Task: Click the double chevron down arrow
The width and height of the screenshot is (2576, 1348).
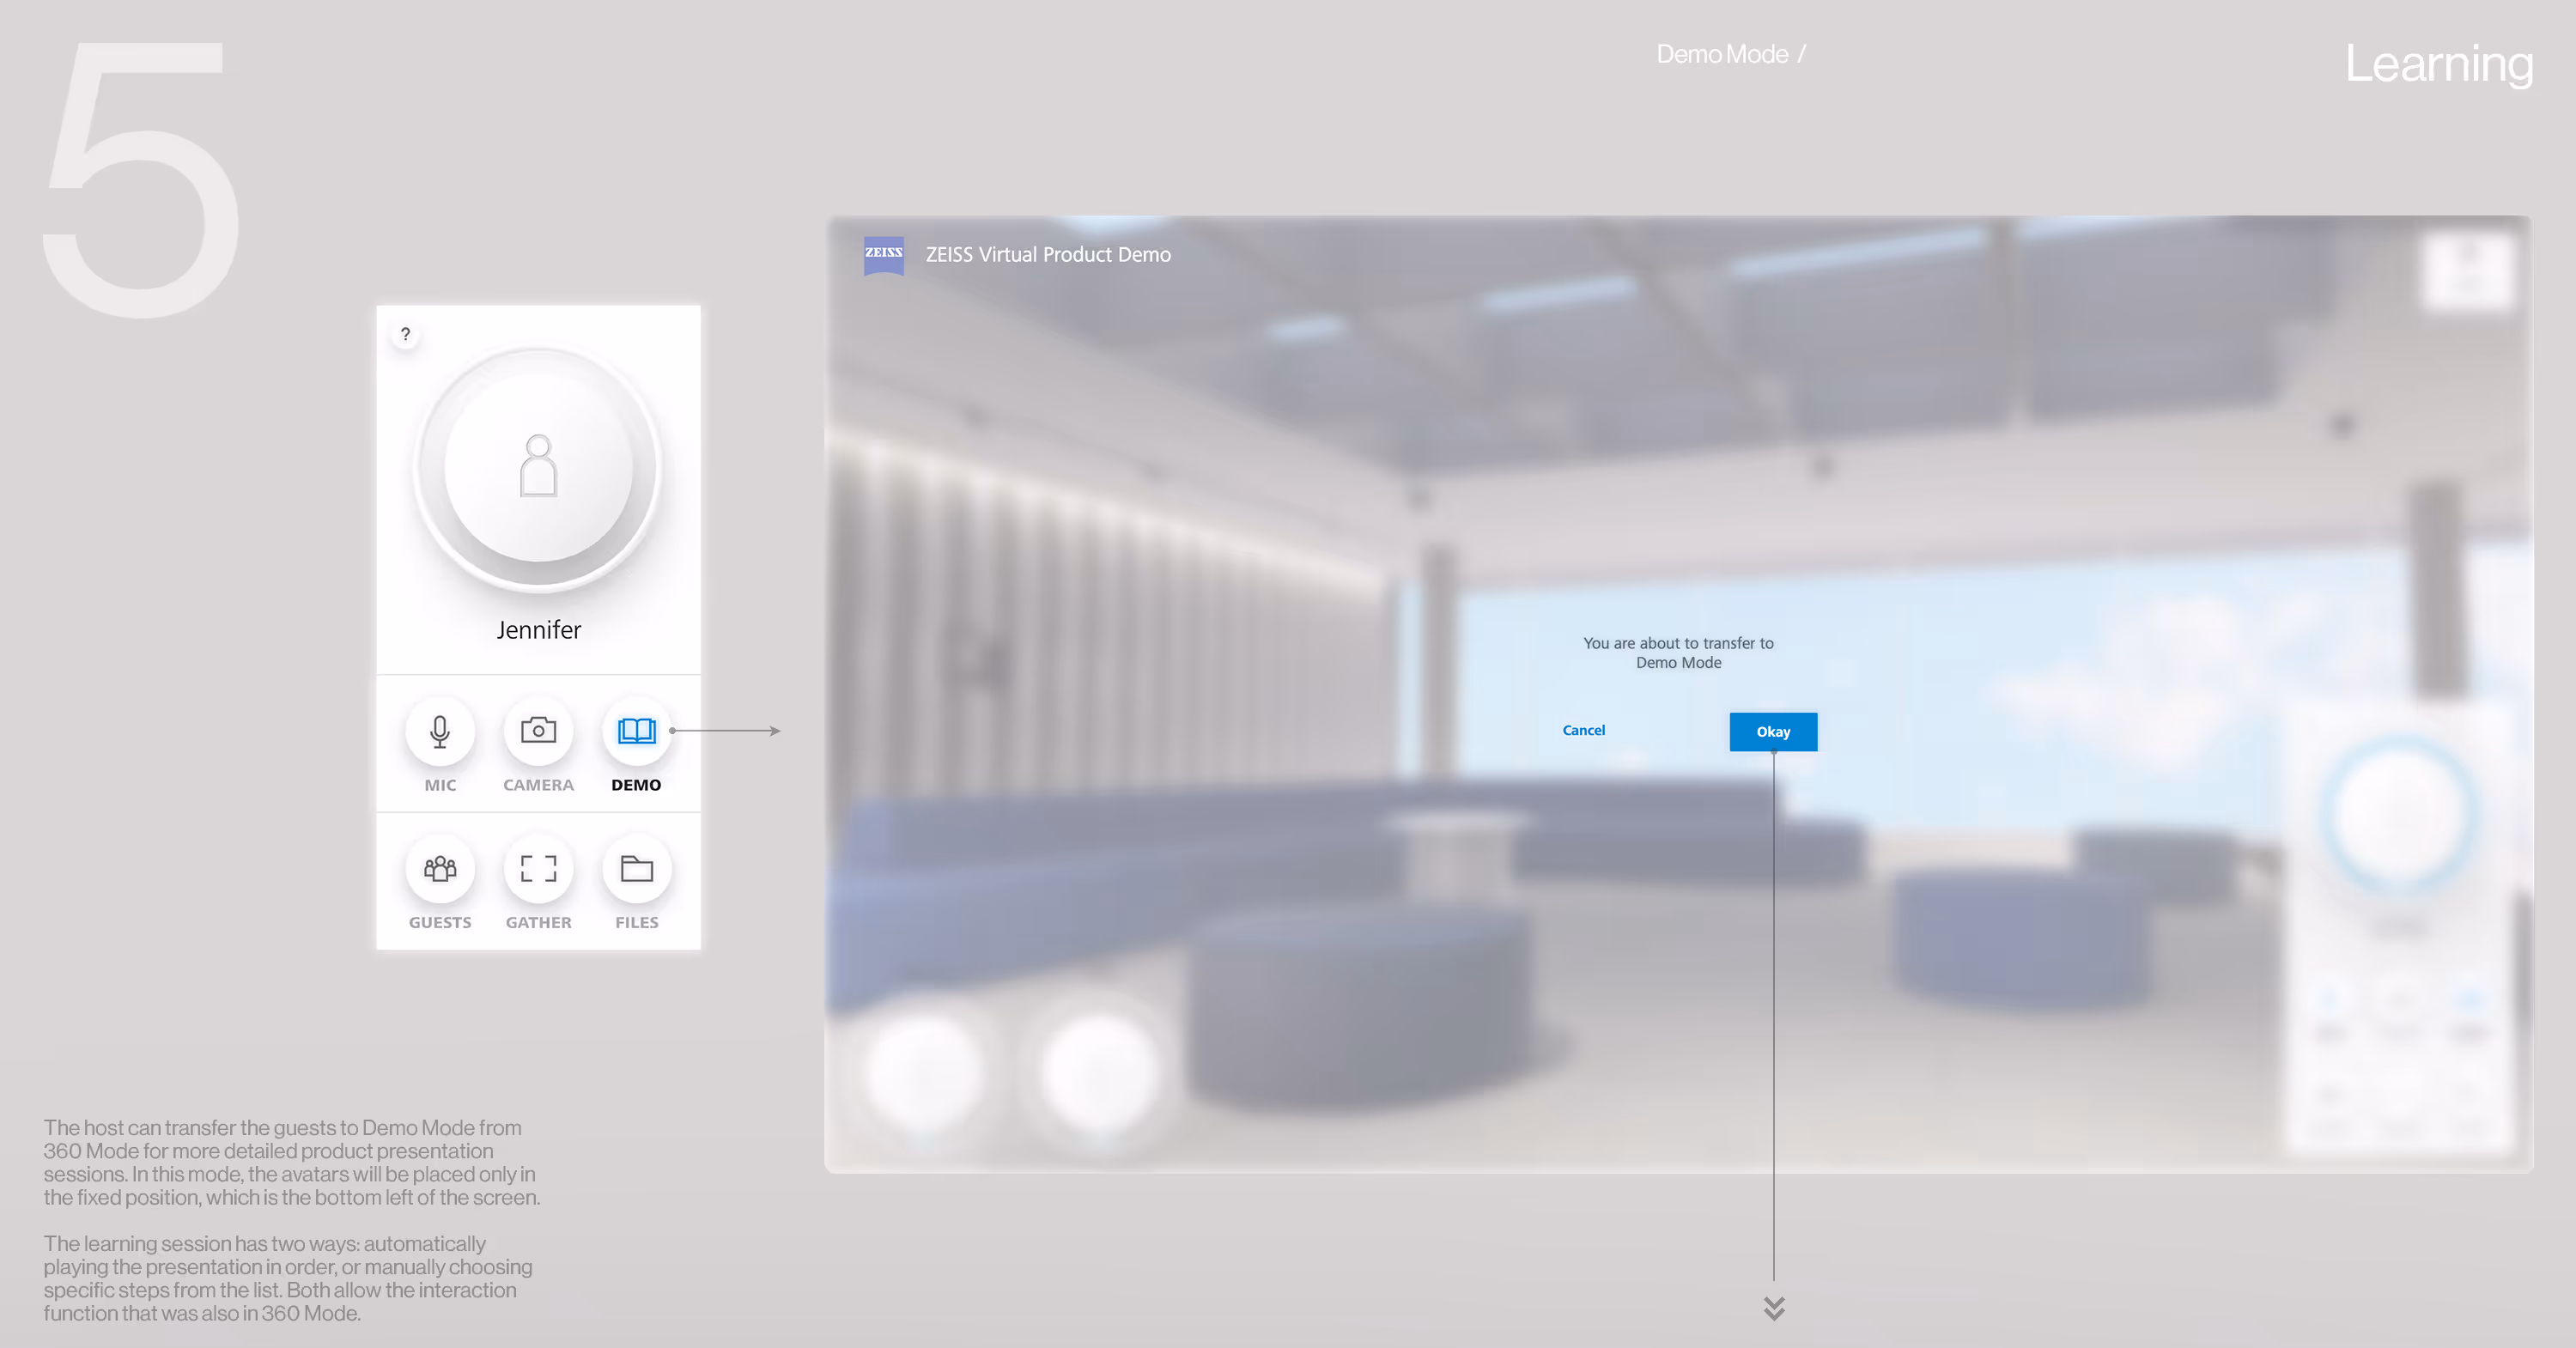Action: pos(1774,1308)
